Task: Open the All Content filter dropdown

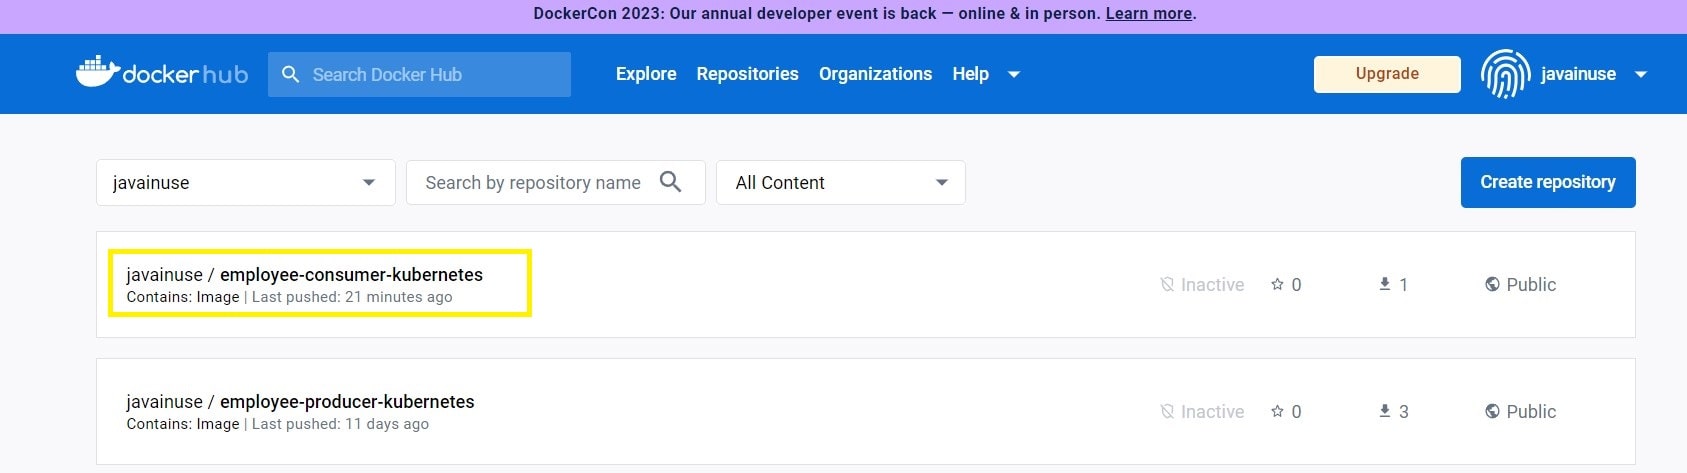Action: point(841,183)
